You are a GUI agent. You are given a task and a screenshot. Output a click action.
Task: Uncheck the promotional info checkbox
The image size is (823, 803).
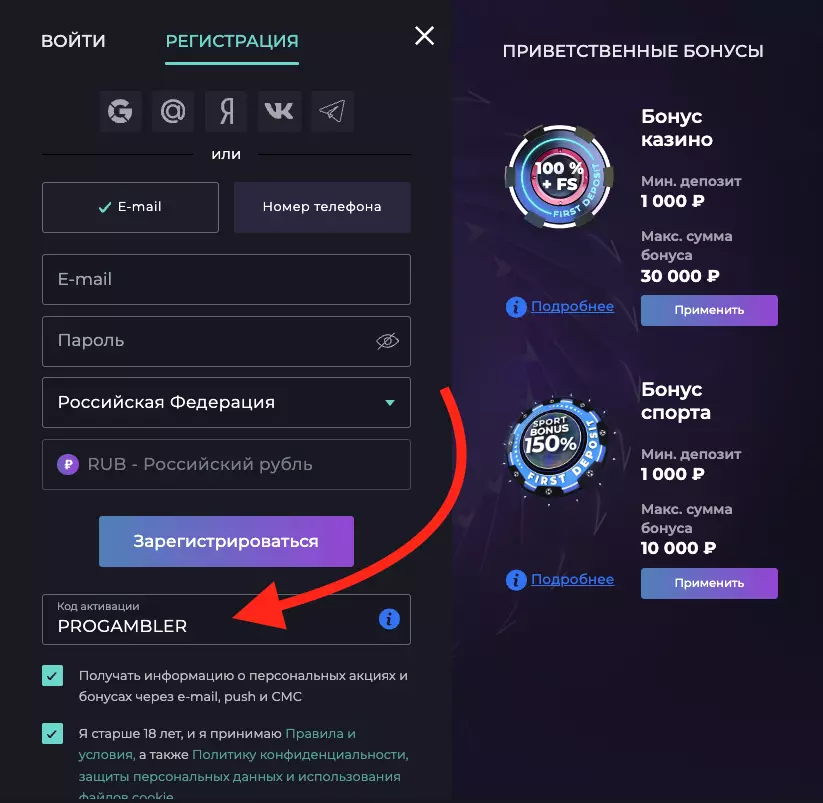click(53, 676)
